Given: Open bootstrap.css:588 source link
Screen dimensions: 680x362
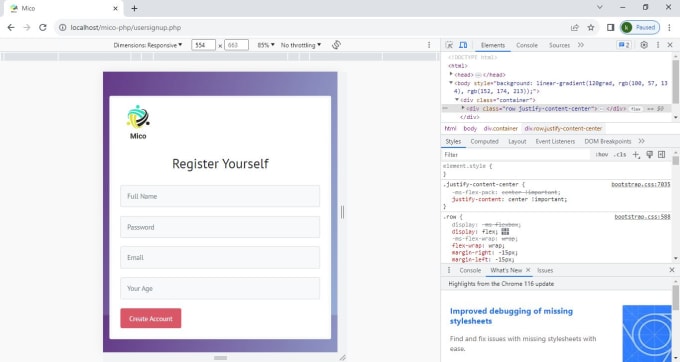Looking at the screenshot, I should pyautogui.click(x=642, y=217).
